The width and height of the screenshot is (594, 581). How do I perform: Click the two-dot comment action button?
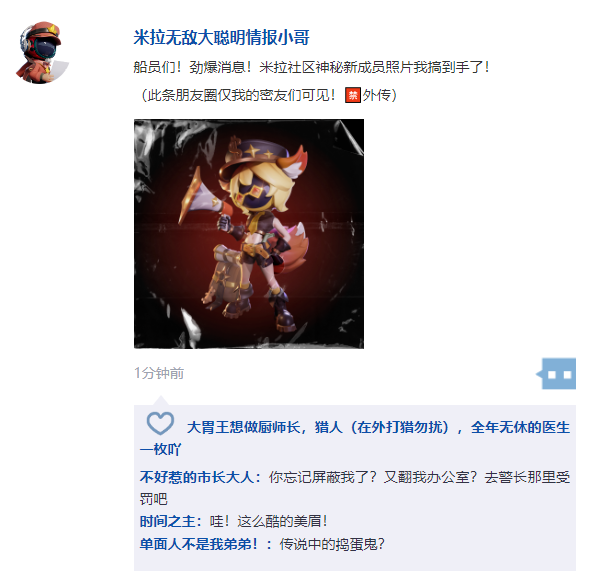click(x=558, y=374)
